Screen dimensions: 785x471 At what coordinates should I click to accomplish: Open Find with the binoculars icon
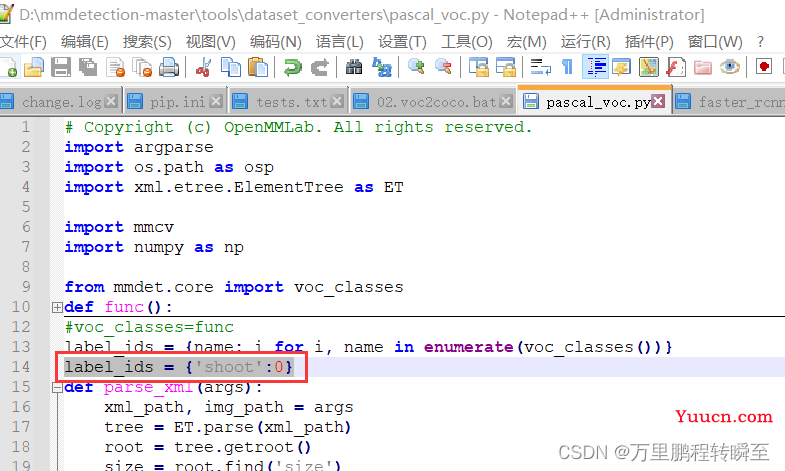(x=354, y=67)
